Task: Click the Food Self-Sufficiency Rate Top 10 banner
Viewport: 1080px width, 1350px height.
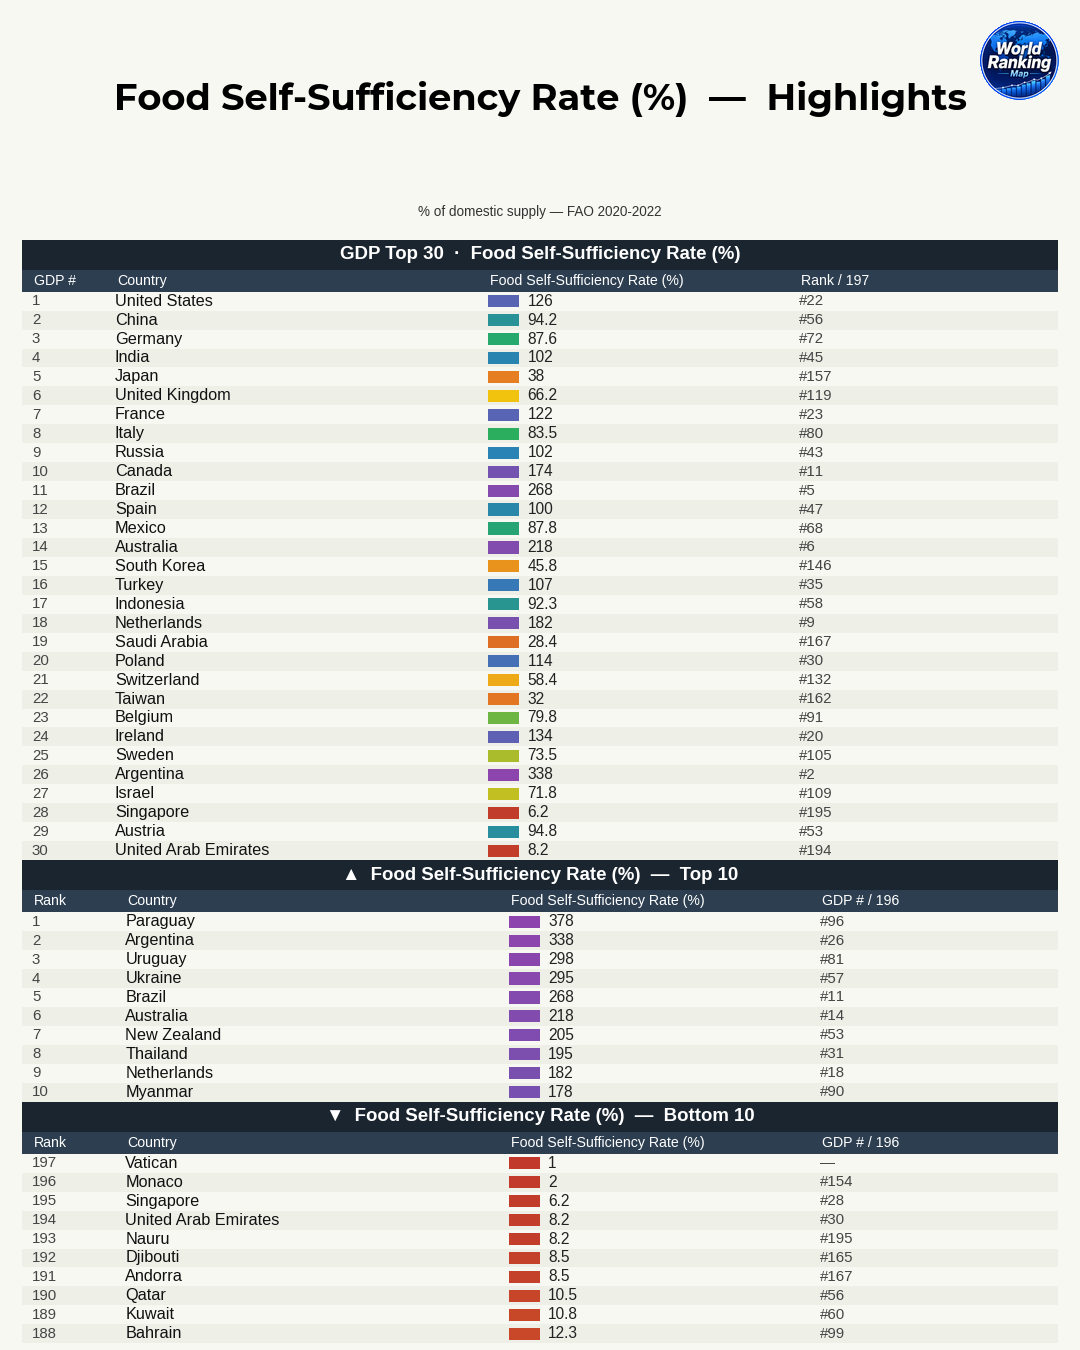Action: tap(540, 874)
